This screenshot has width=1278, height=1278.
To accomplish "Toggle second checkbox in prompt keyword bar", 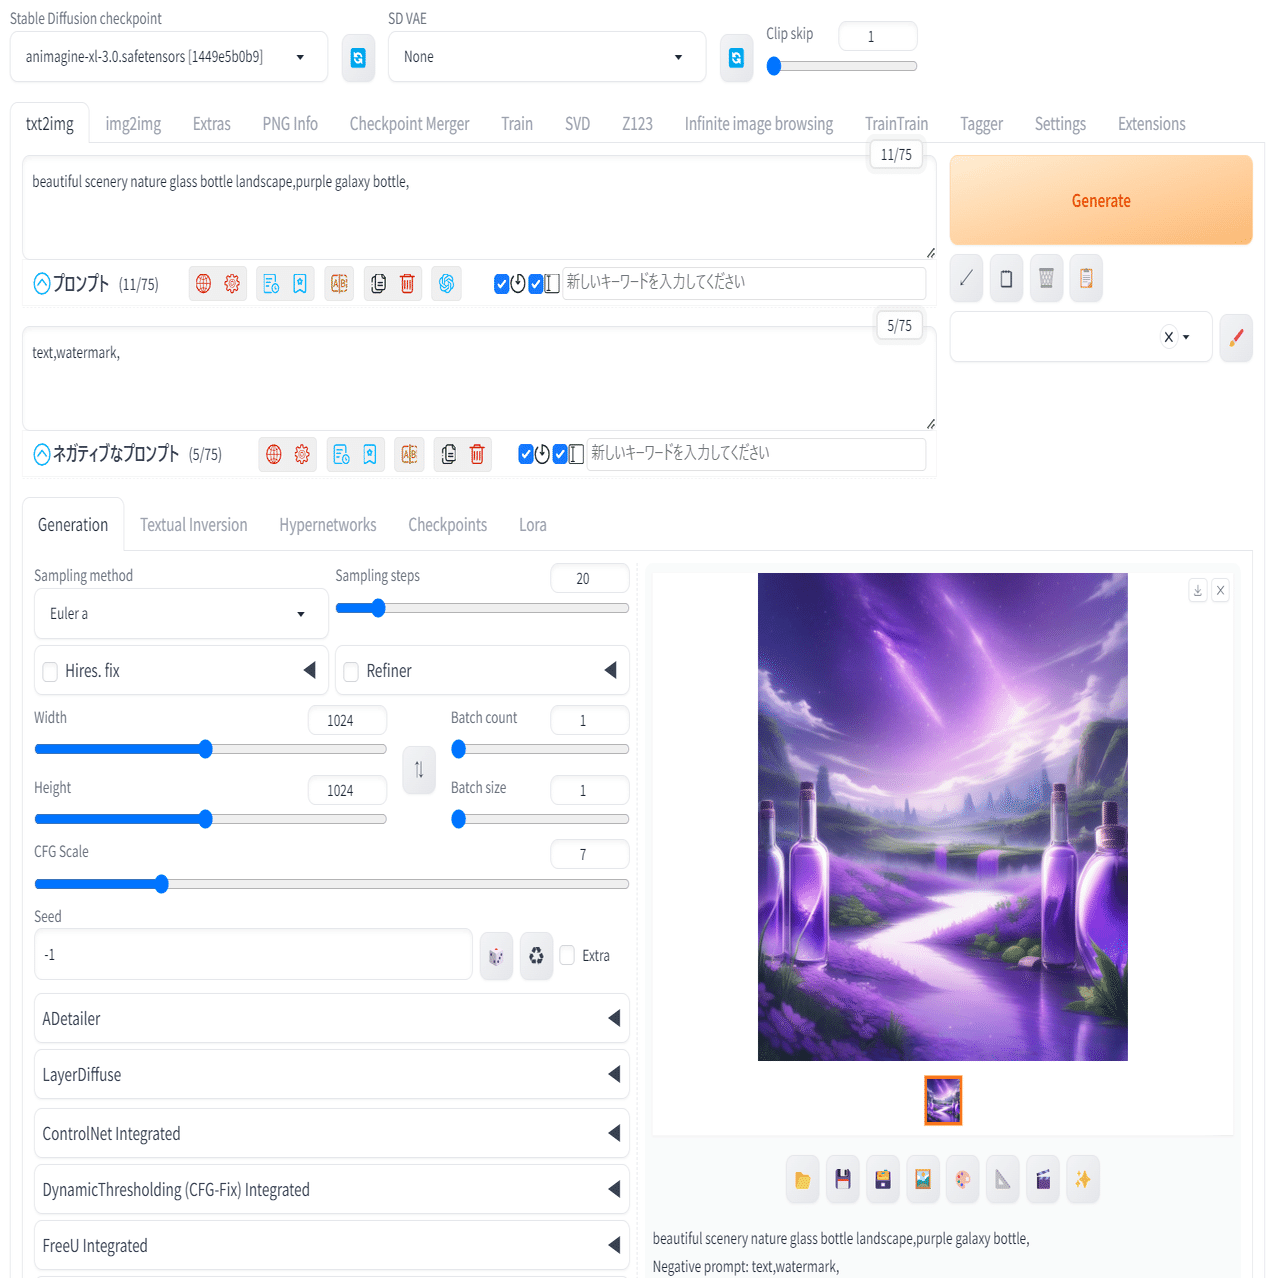I will pyautogui.click(x=536, y=284).
